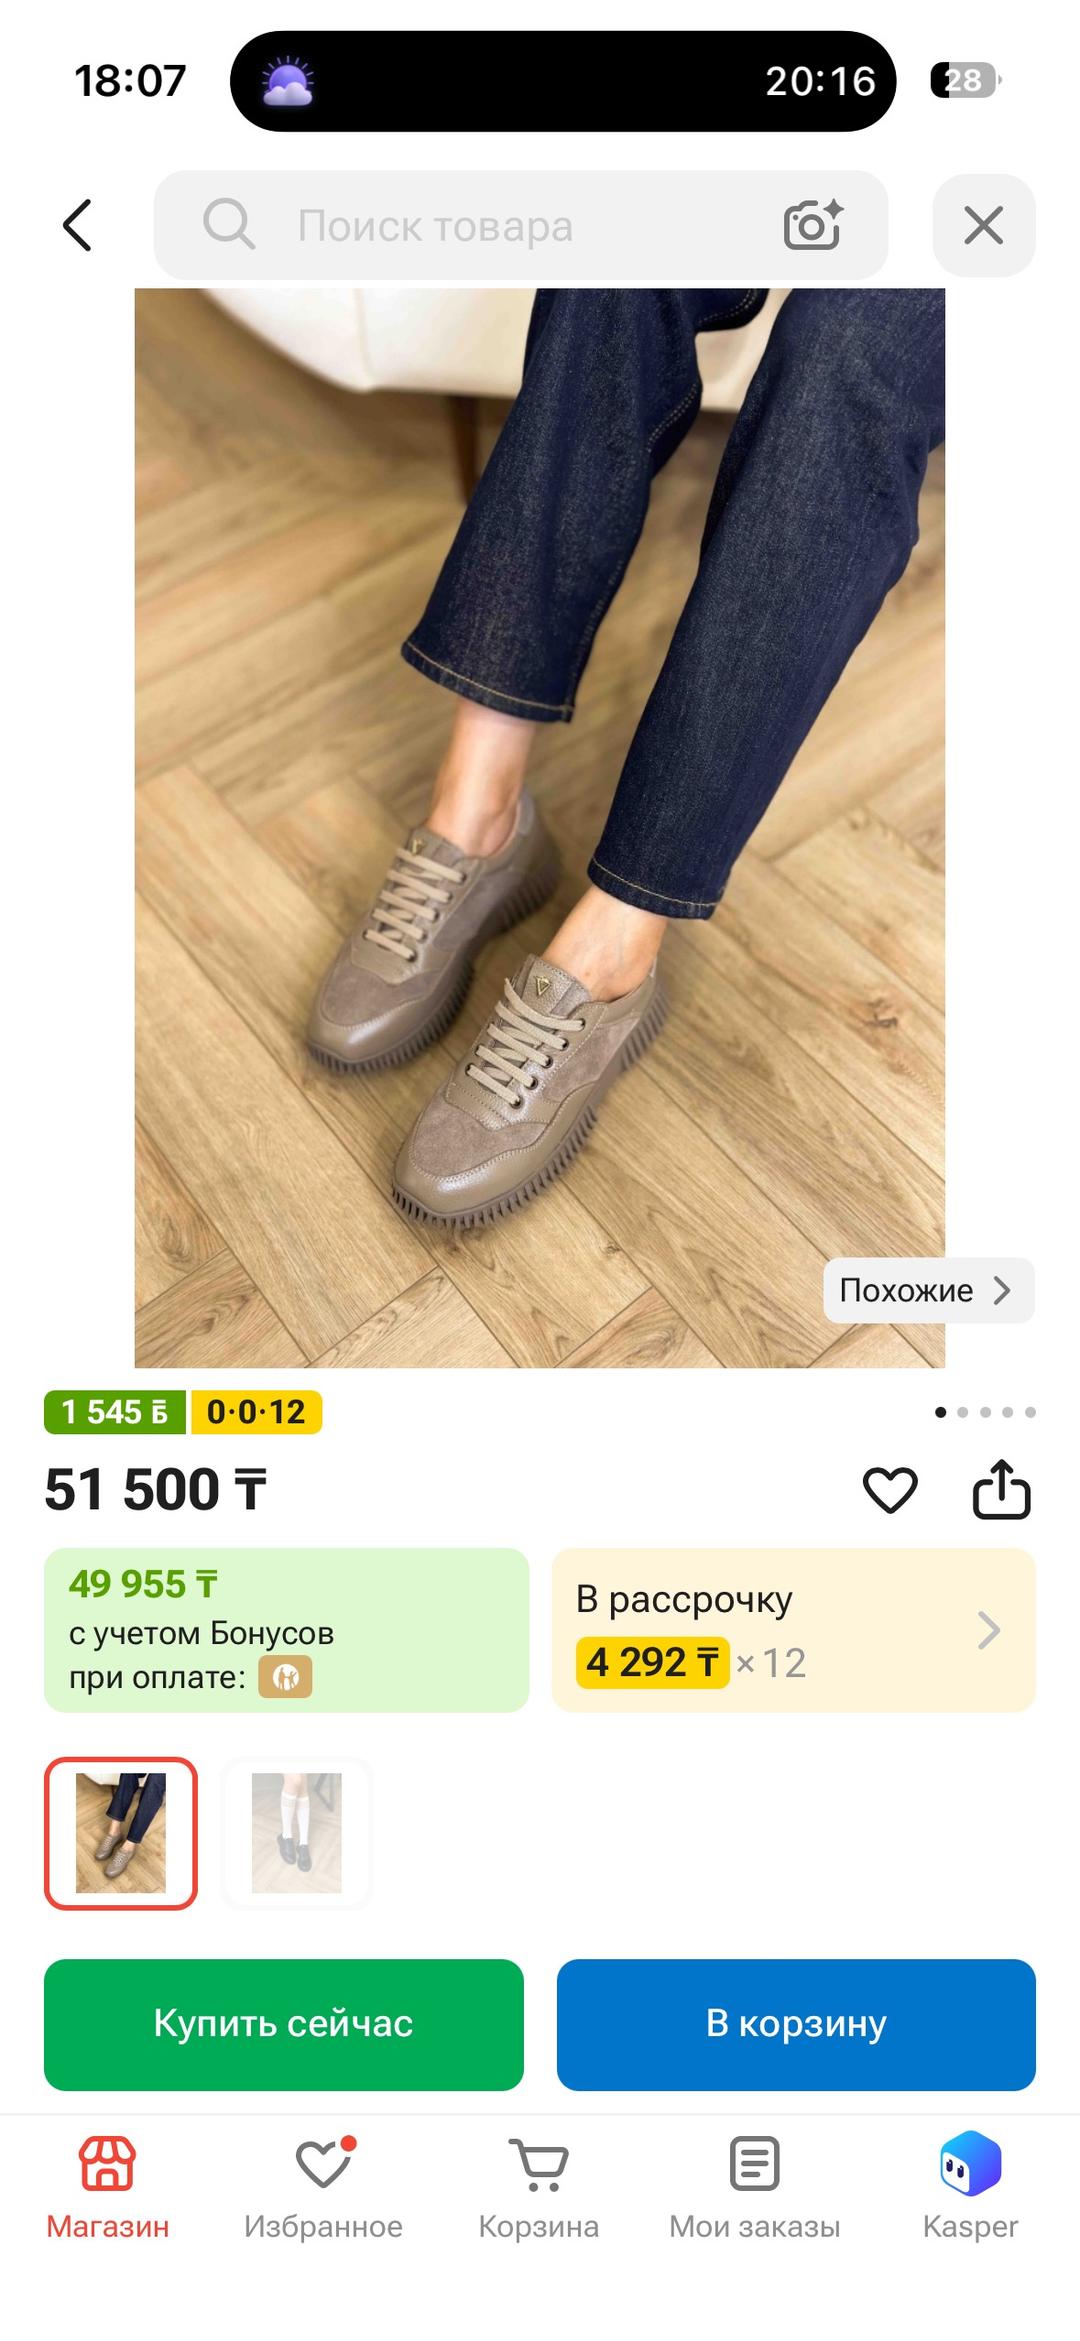Select the first taupe shoe thumbnail
The height and width of the screenshot is (2341, 1080).
tap(121, 1833)
